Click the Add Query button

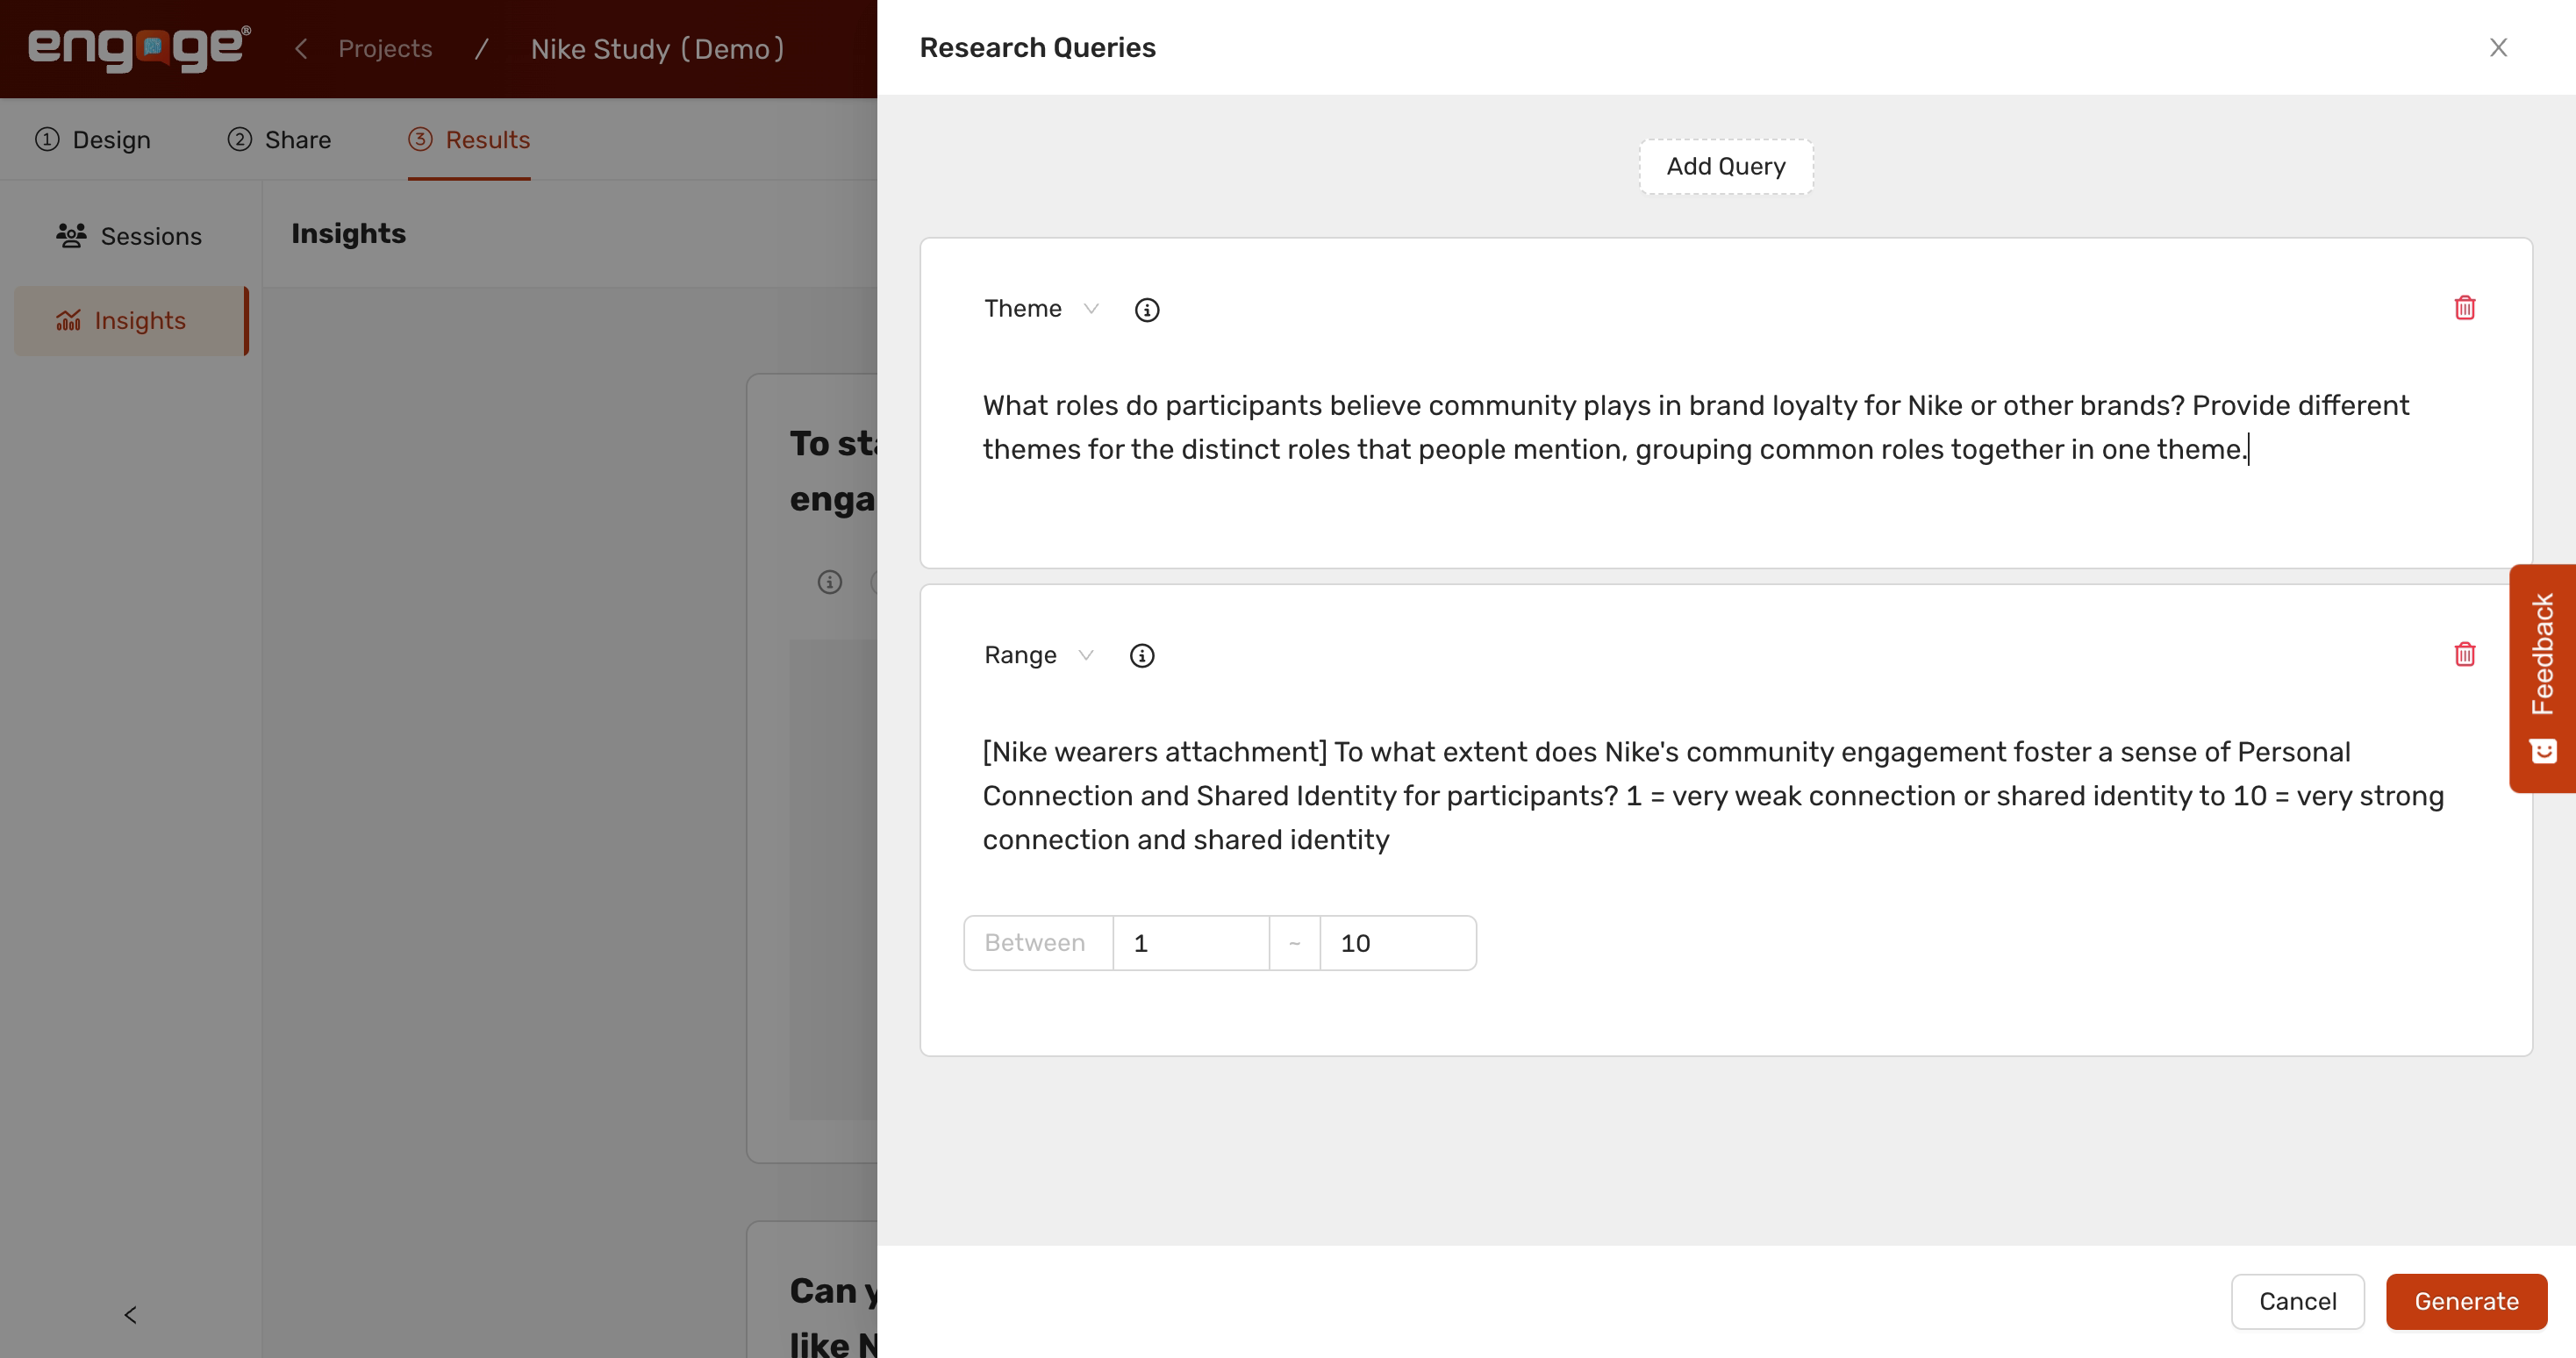[x=1725, y=166]
